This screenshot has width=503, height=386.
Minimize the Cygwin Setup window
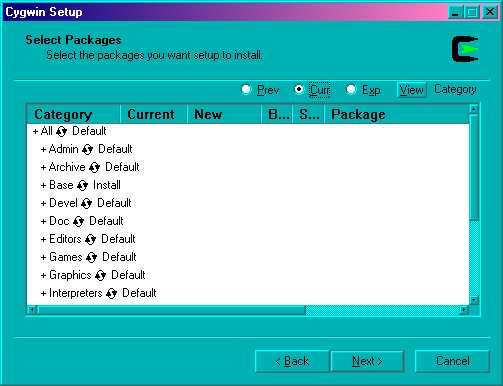[455, 12]
